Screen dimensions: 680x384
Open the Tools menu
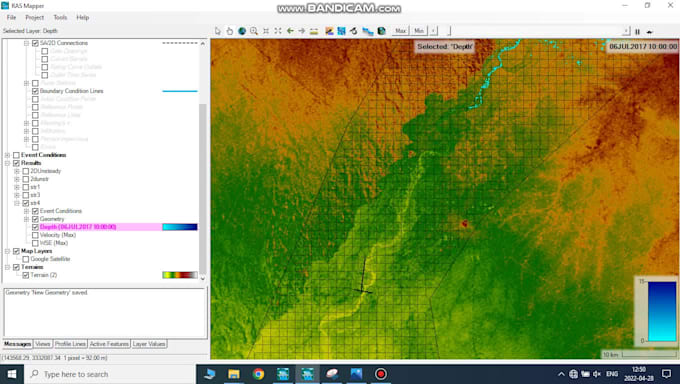tap(60, 17)
